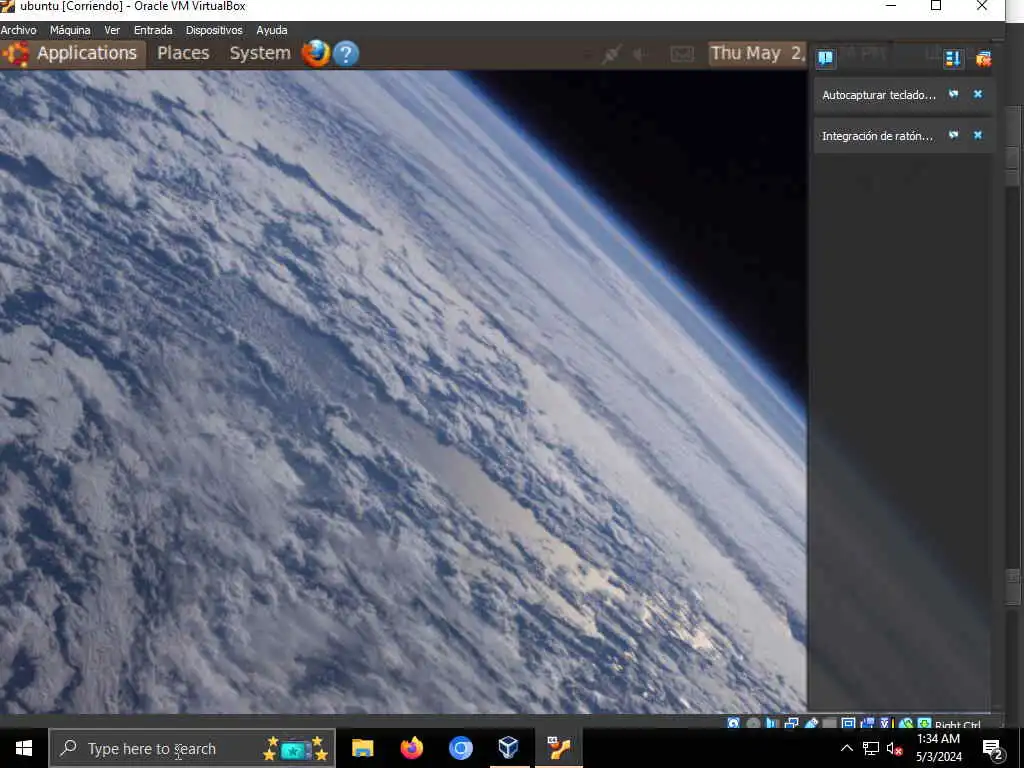
Task: Click the hard disk activity status icon
Action: pyautogui.click(x=734, y=724)
